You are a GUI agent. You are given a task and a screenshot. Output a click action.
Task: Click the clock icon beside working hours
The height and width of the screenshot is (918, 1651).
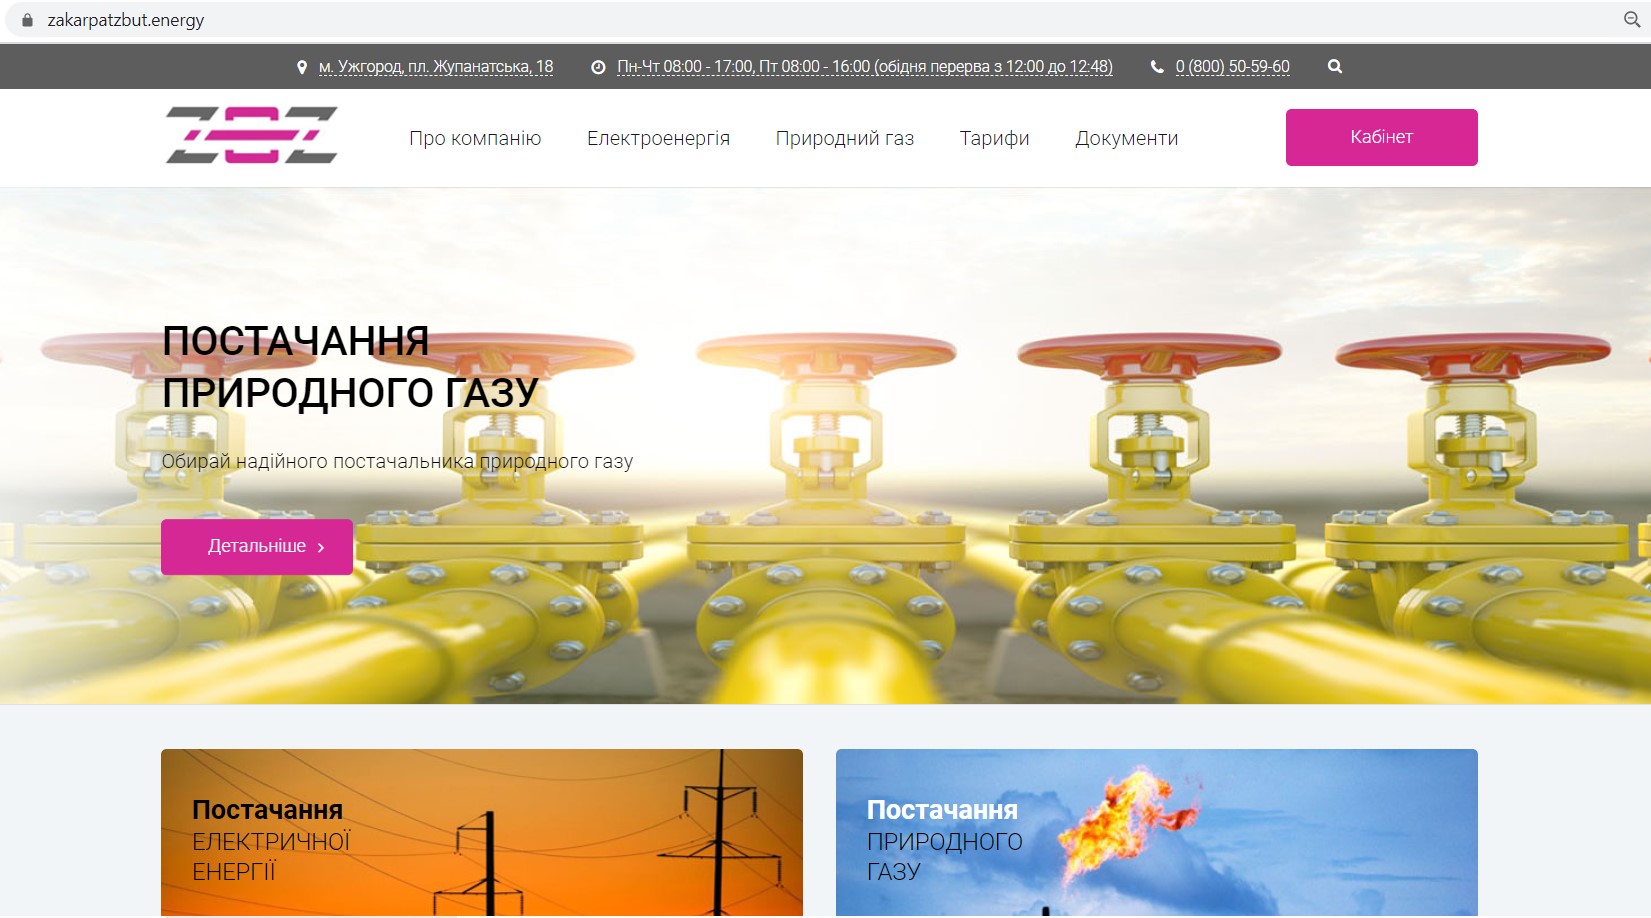tap(598, 67)
